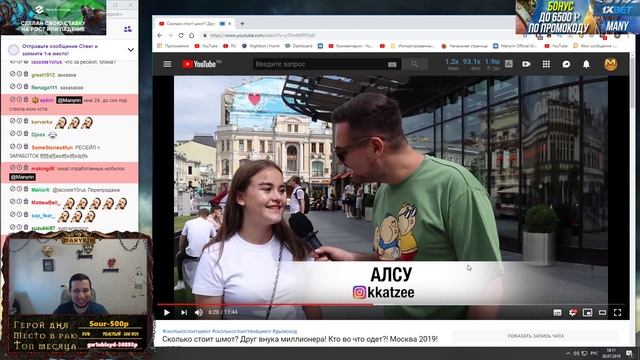The width and height of the screenshot is (640, 360).
Task: Open the channel stats chart icon
Action: point(509,64)
